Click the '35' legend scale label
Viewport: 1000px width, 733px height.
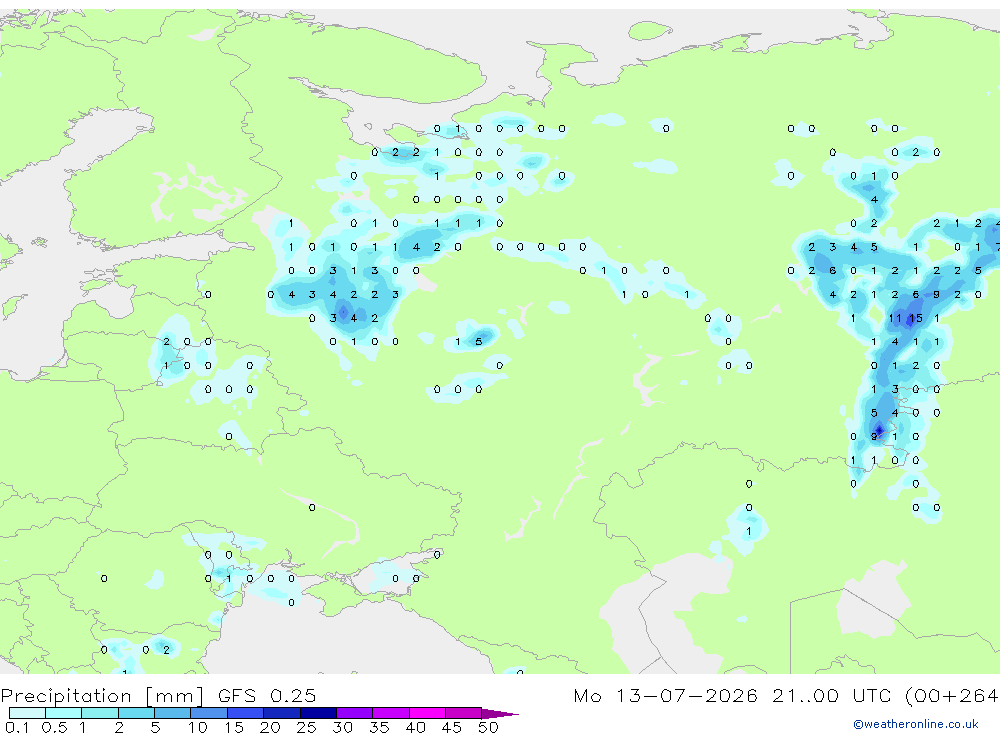pos(379,727)
